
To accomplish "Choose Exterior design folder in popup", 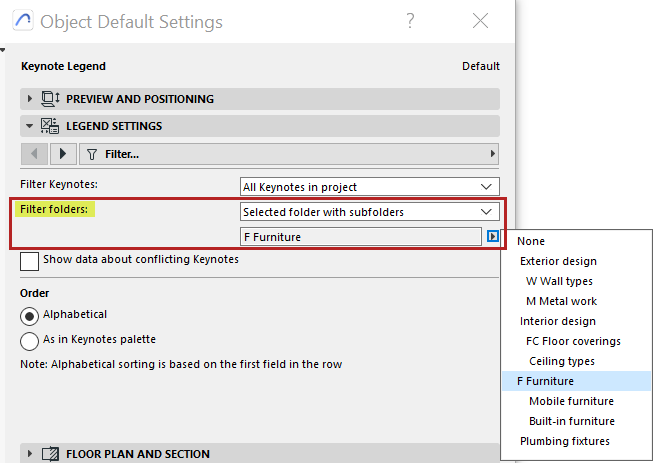I will coord(576,261).
